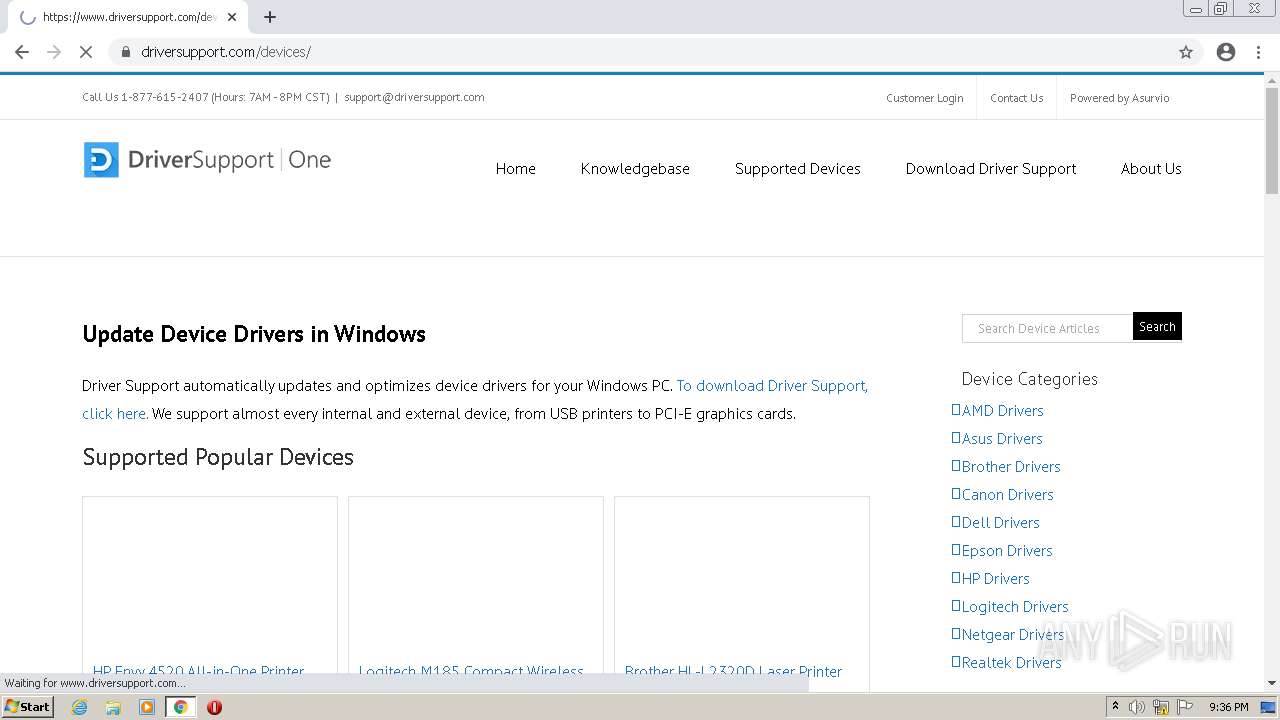
Task: Open the file explorer from the taskbar
Action: pyautogui.click(x=113, y=707)
